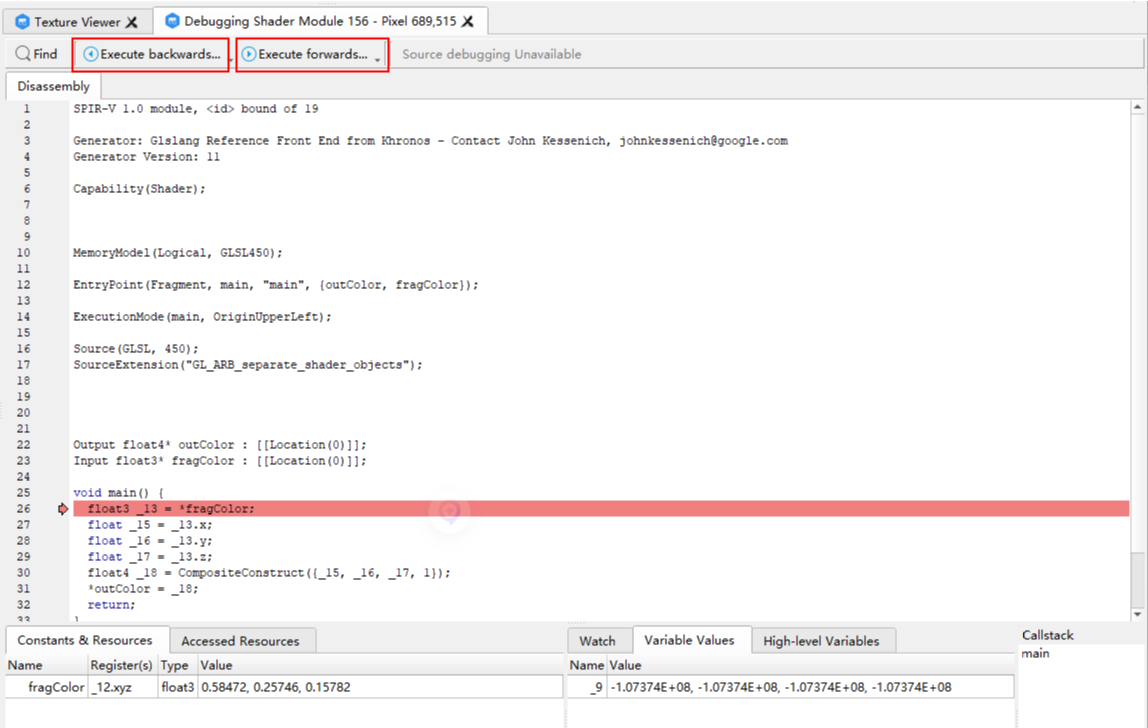Click the void main() { line

pos(119,493)
